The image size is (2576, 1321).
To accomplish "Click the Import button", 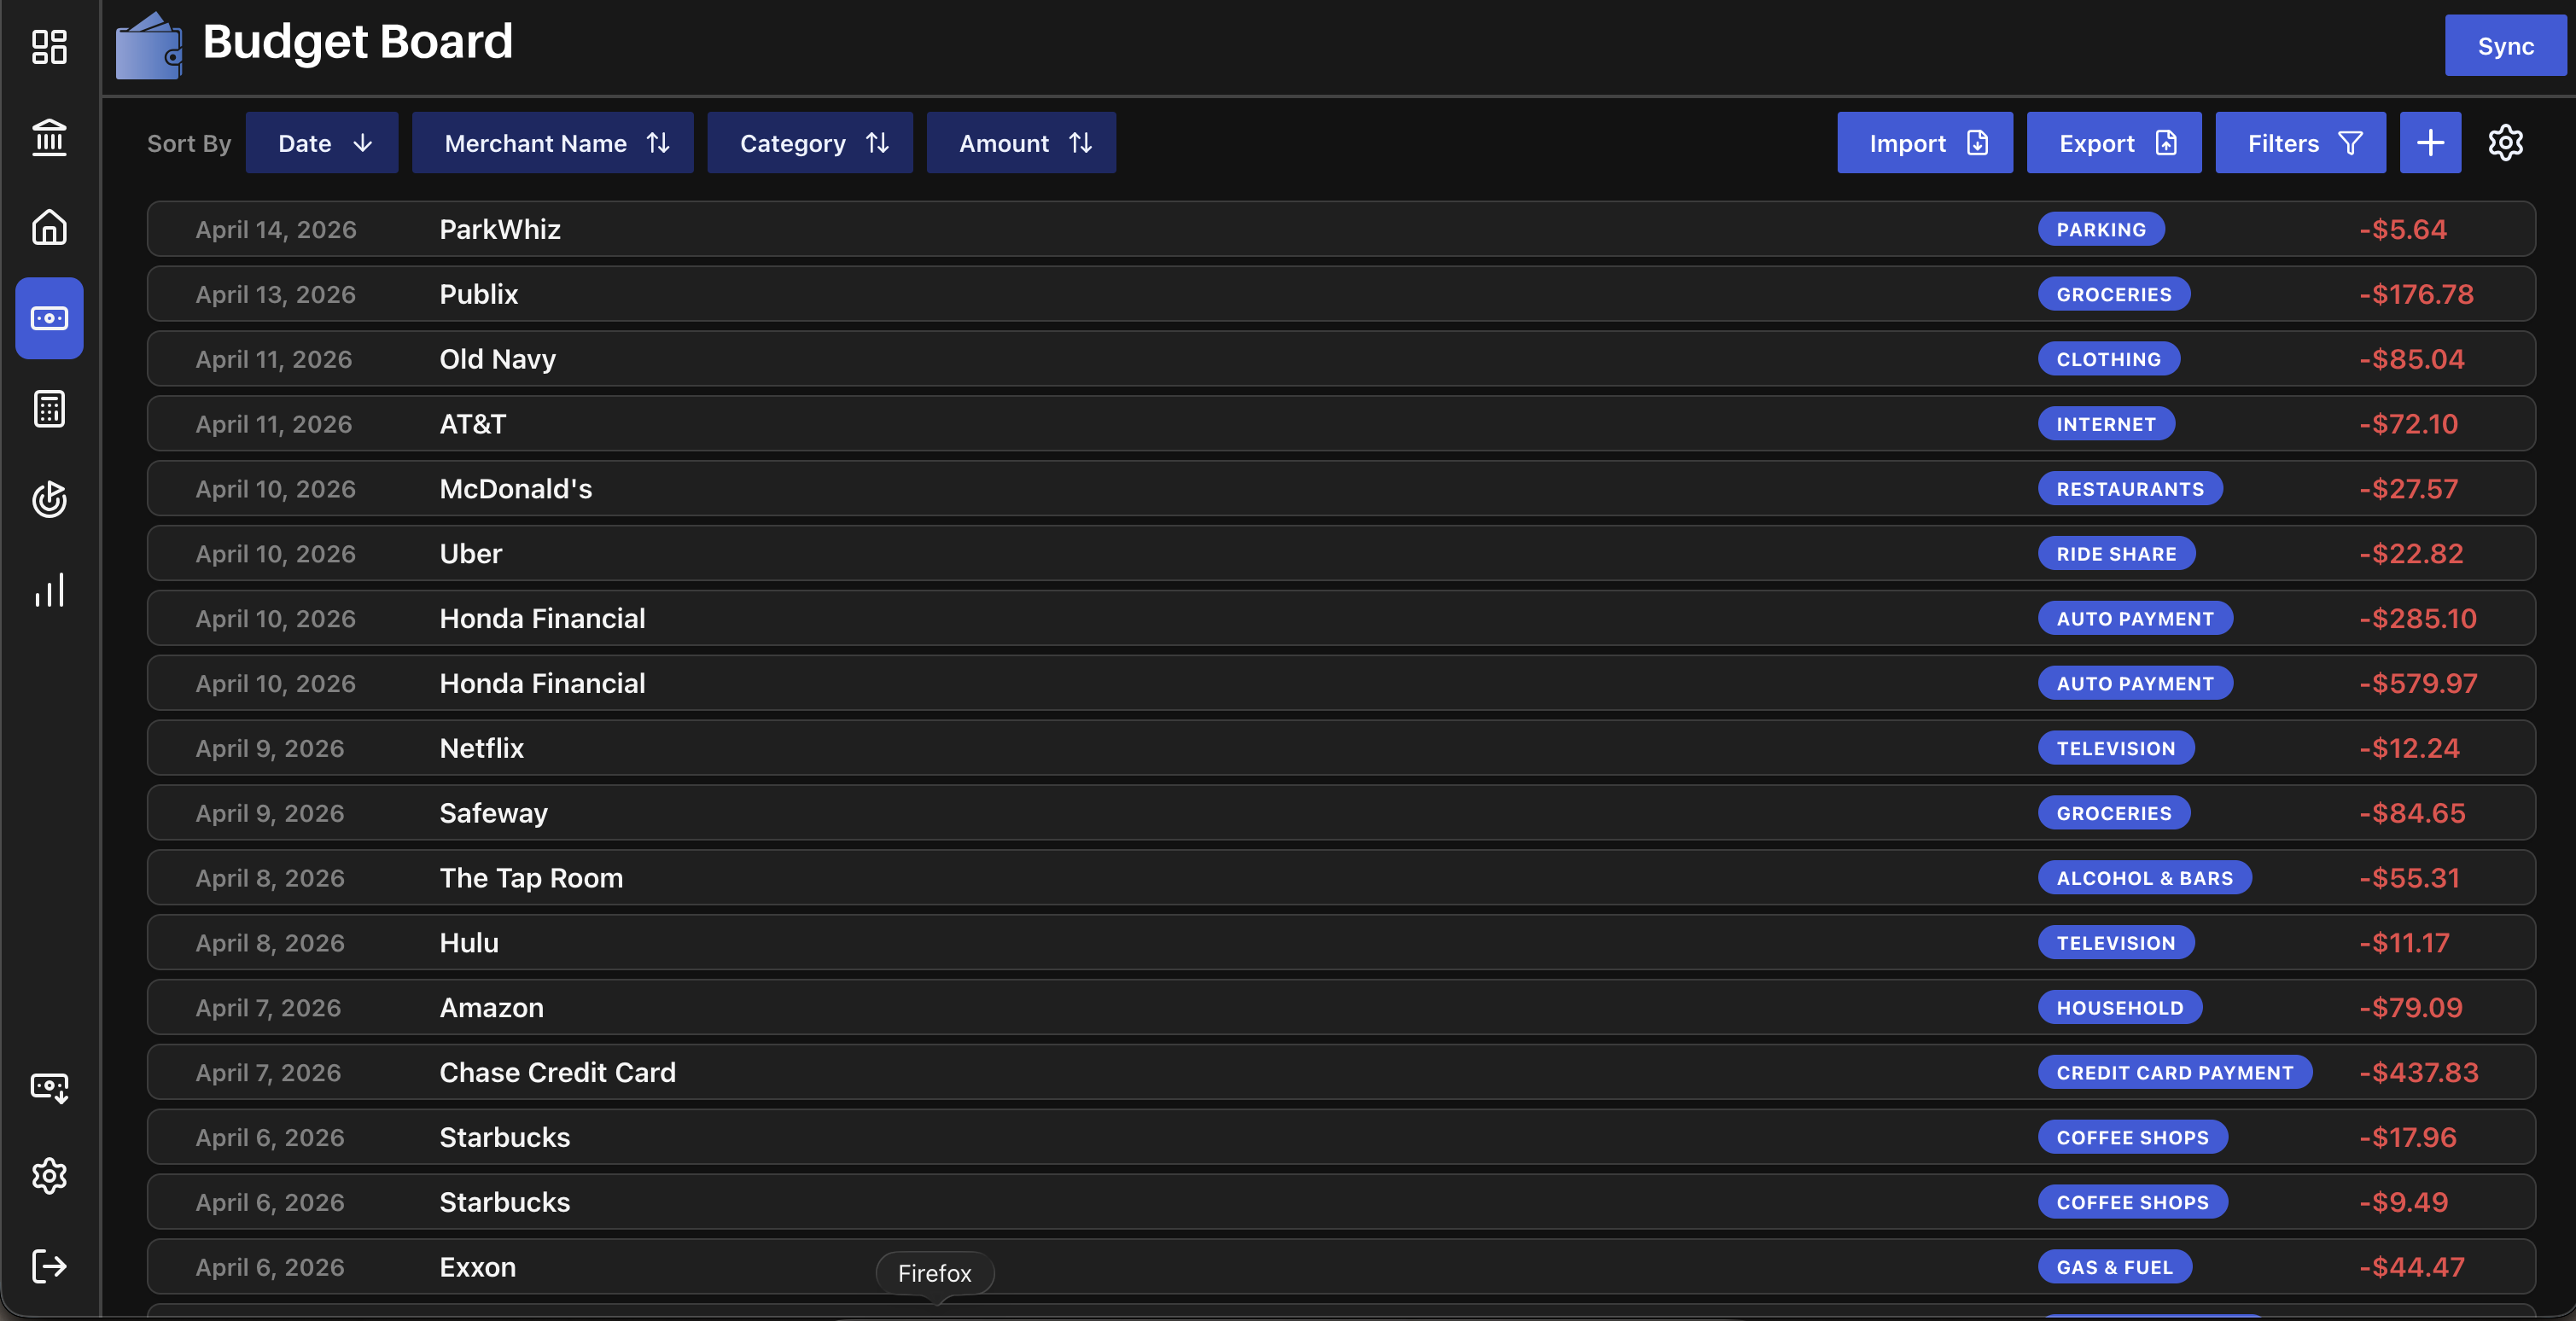I will click(1924, 143).
